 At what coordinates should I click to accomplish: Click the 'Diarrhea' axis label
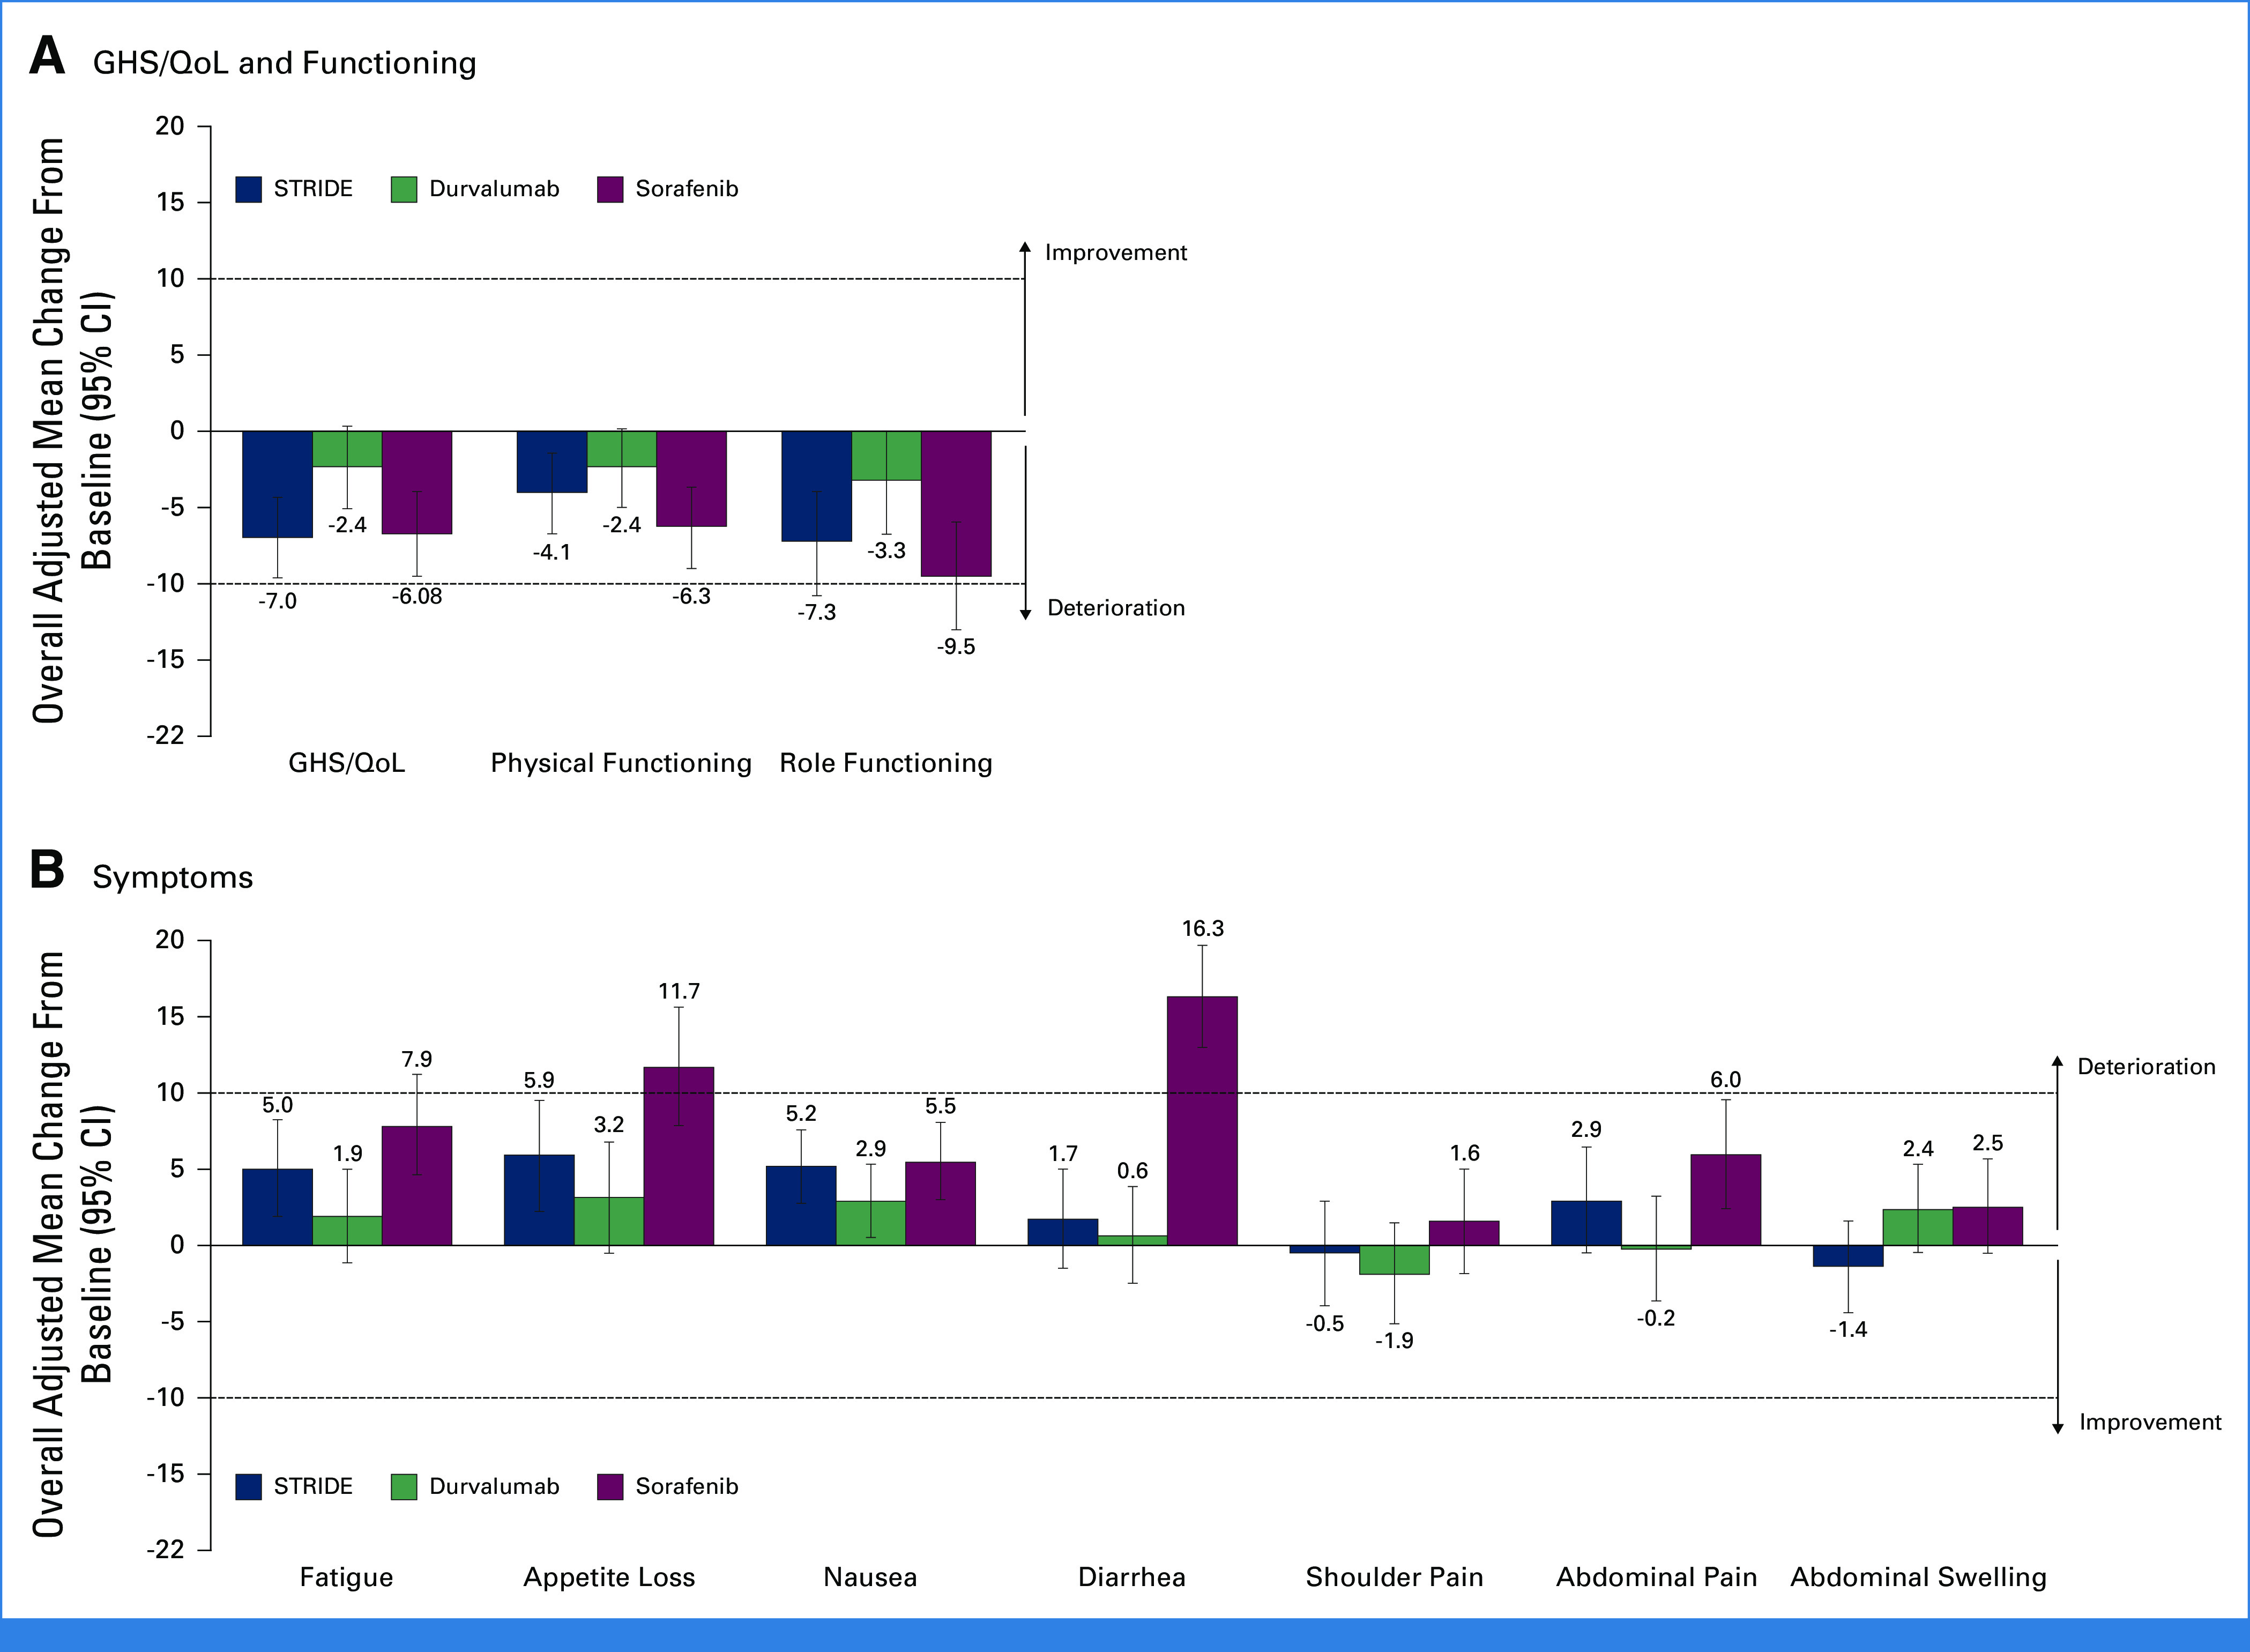(1132, 1577)
